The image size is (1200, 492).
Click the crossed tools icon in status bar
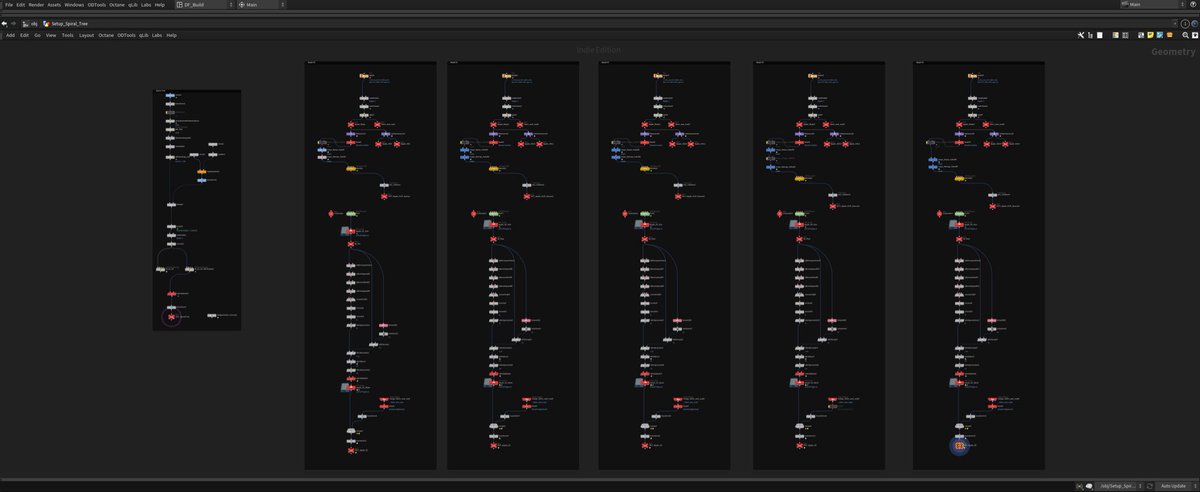click(1079, 486)
